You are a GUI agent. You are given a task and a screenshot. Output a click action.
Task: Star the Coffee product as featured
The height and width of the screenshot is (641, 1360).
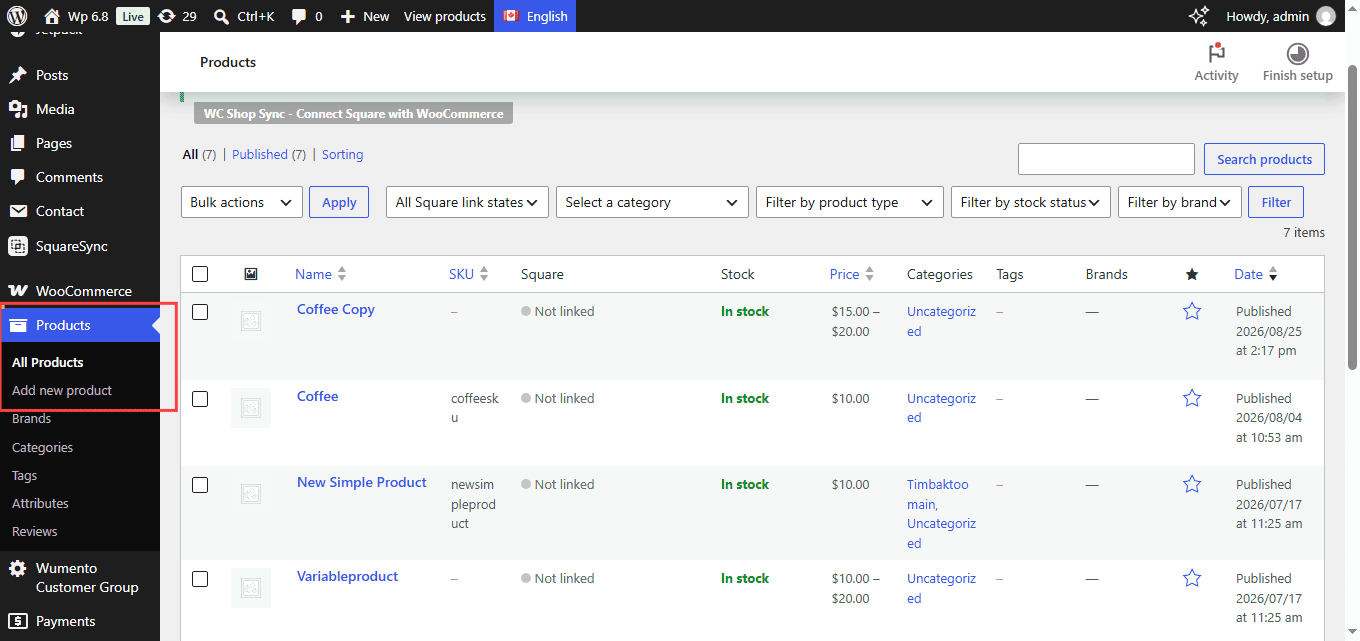pos(1192,398)
